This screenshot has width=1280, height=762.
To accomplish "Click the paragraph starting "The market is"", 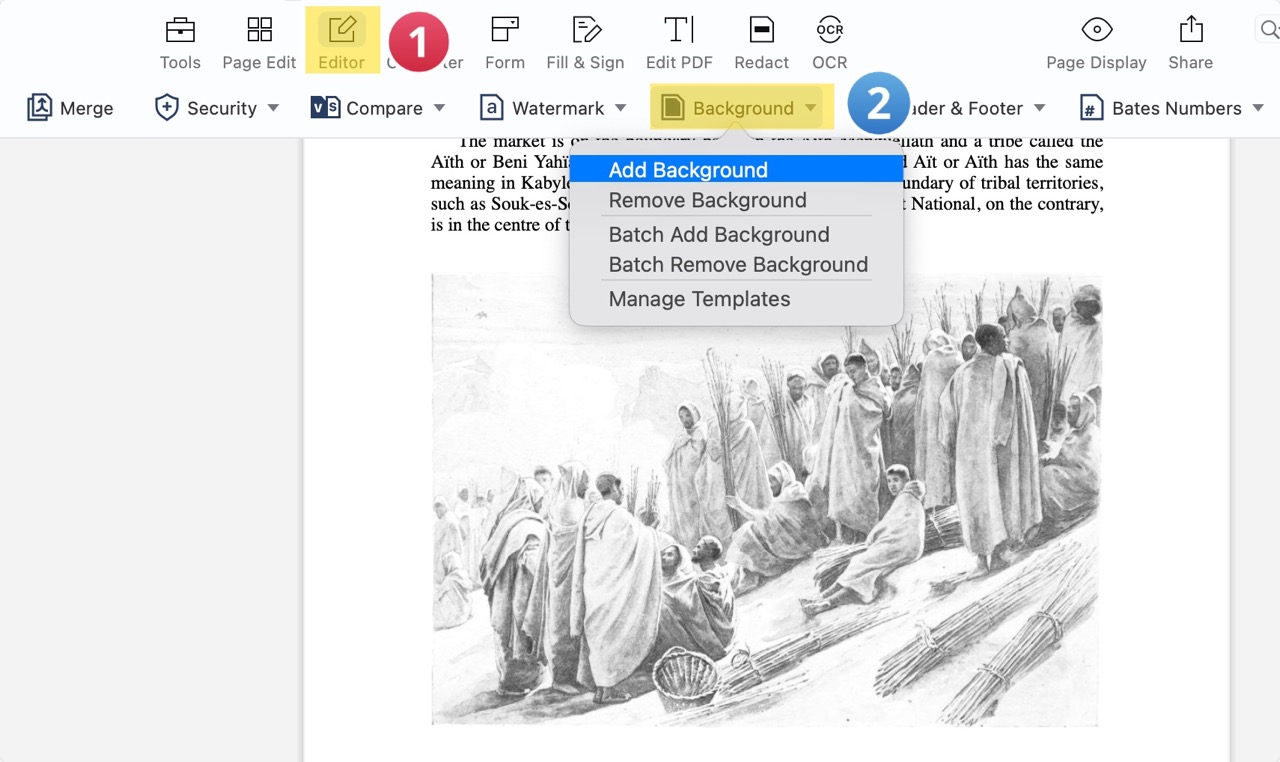I will tap(767, 183).
